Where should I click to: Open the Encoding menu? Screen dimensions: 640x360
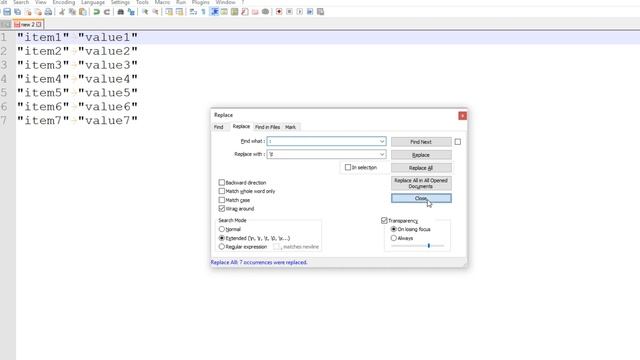coord(64,2)
